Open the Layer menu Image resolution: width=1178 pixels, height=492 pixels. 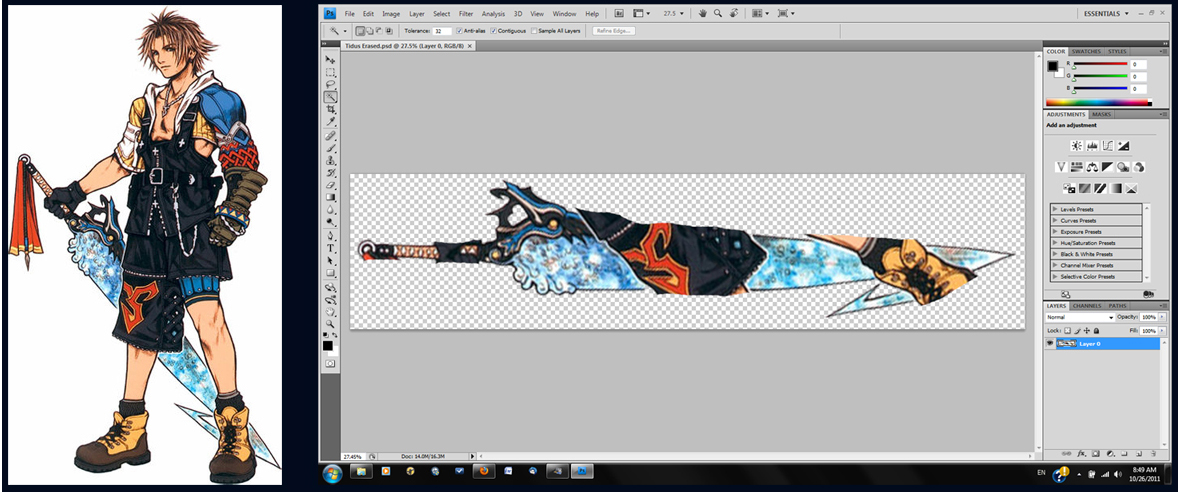pos(416,14)
